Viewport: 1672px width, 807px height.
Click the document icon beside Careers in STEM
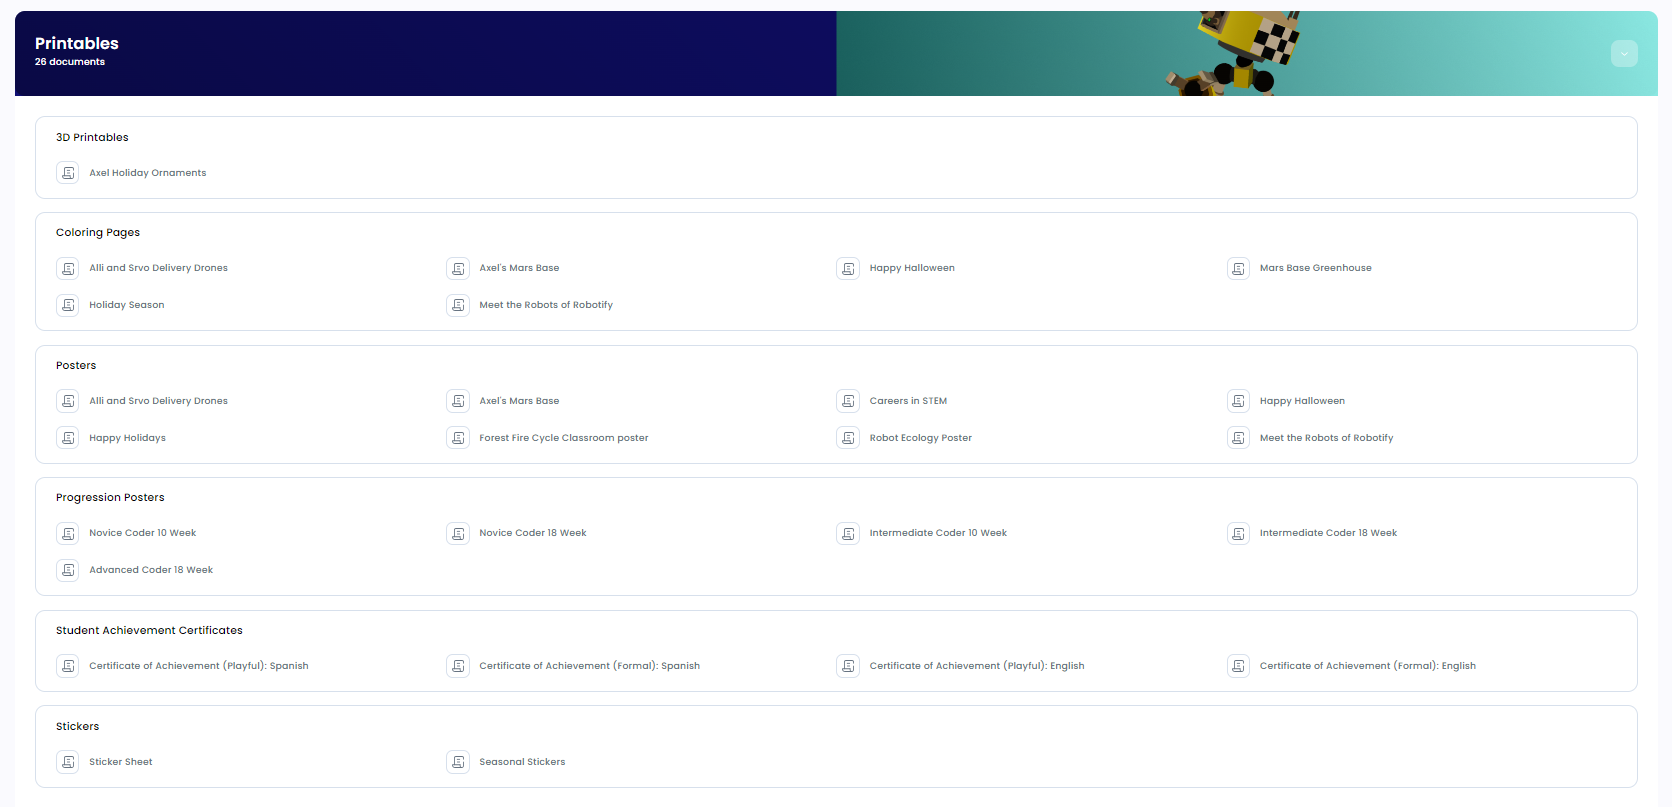(x=848, y=401)
